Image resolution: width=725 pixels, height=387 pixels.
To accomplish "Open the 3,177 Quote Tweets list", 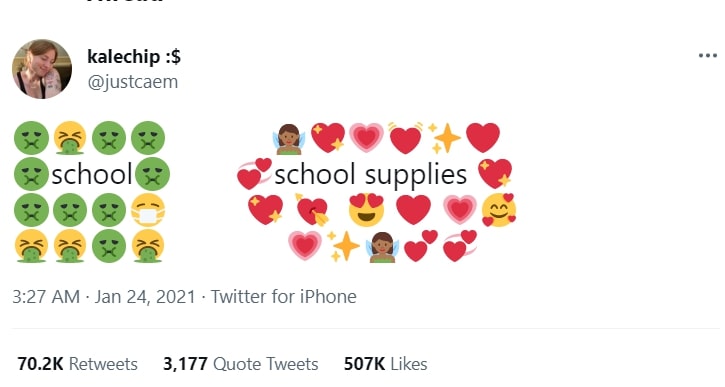I will tap(240, 364).
